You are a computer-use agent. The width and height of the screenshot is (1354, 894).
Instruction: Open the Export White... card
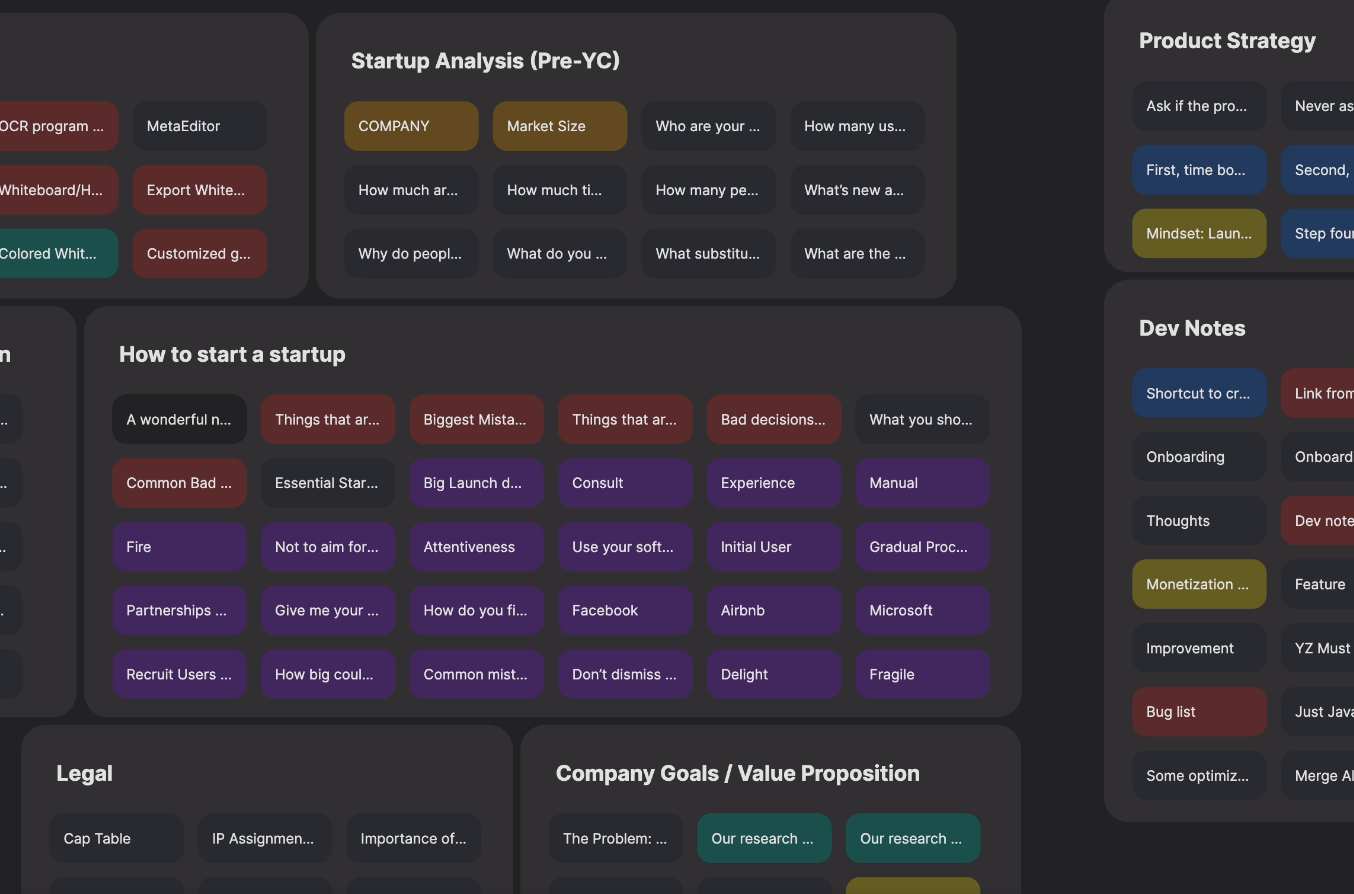tap(199, 190)
